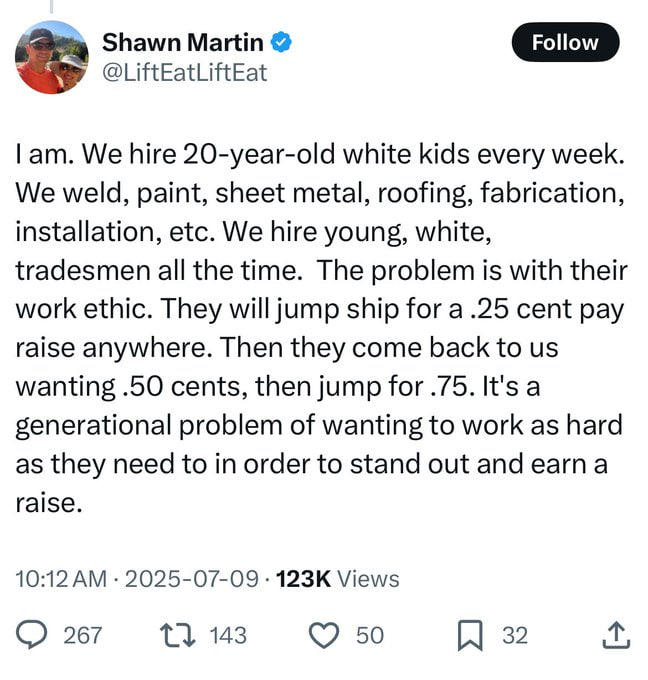Open the share upload arrow icon
The image size is (648, 680).
tap(616, 635)
